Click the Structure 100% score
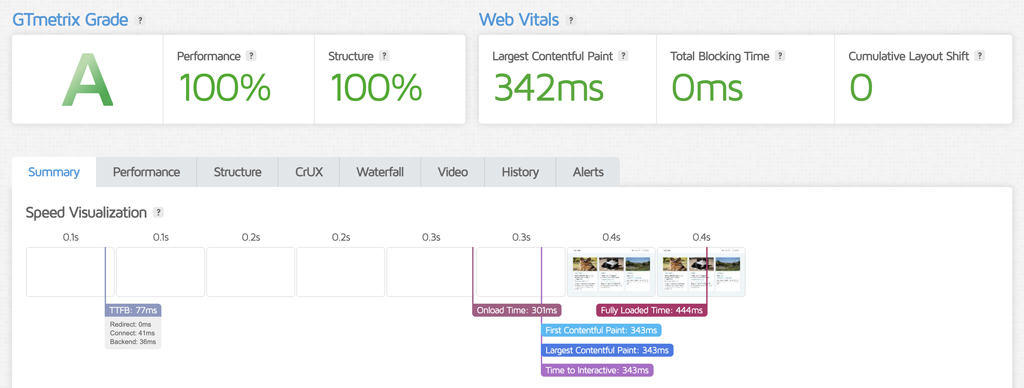The width and height of the screenshot is (1024, 388). pyautogui.click(x=376, y=87)
